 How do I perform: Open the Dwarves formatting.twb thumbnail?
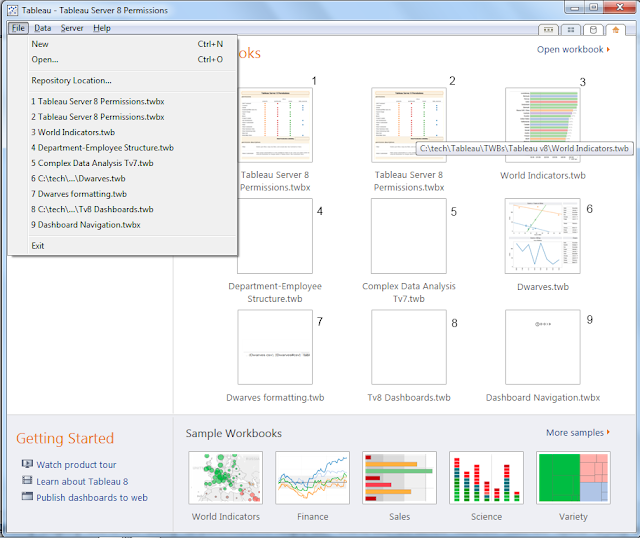tap(275, 347)
